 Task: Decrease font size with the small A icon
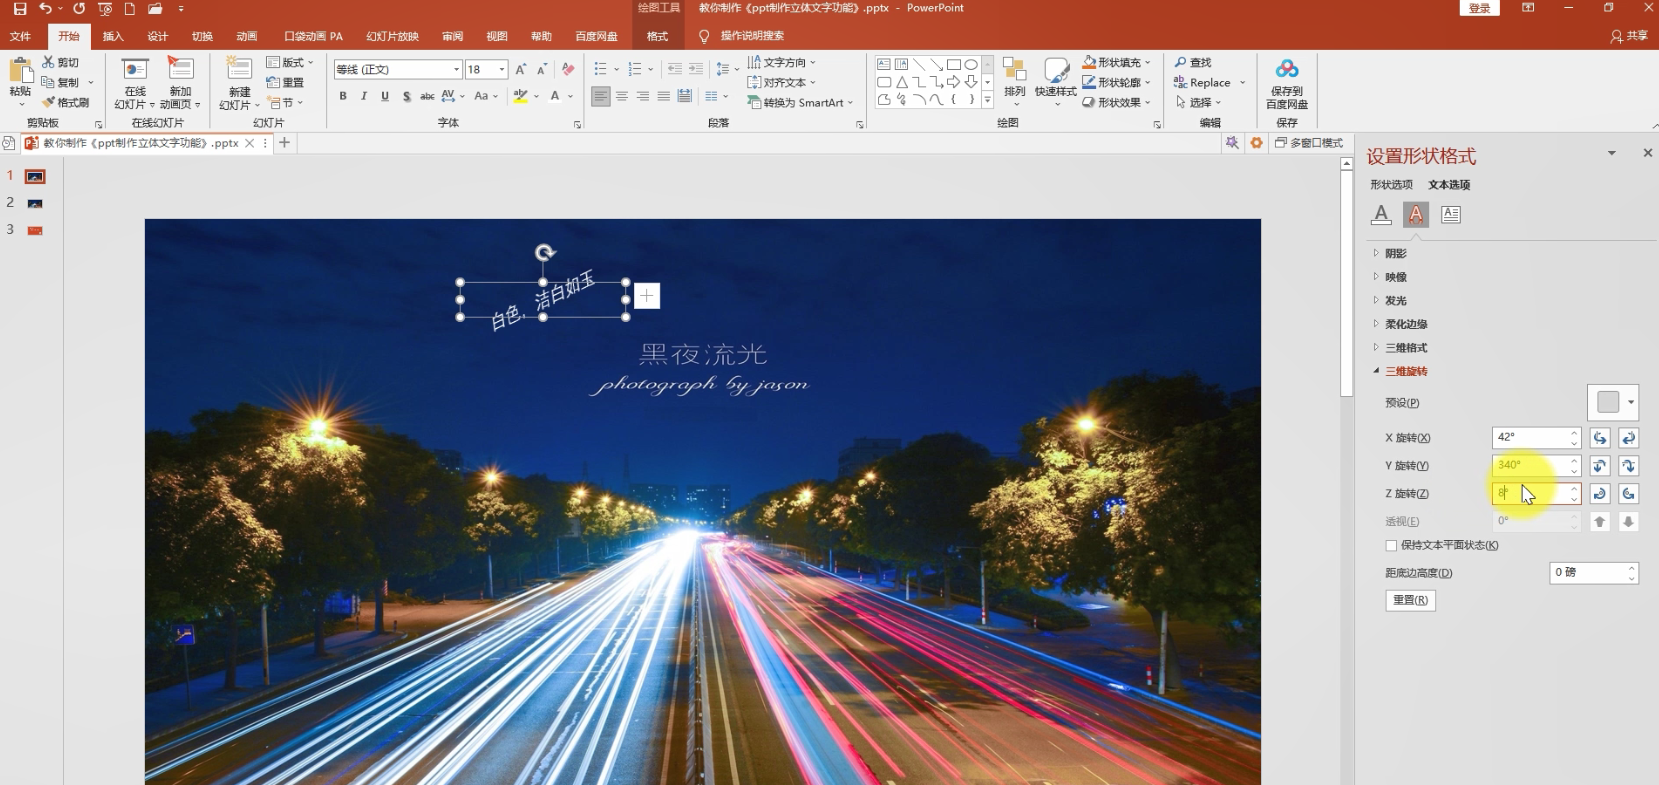[542, 69]
